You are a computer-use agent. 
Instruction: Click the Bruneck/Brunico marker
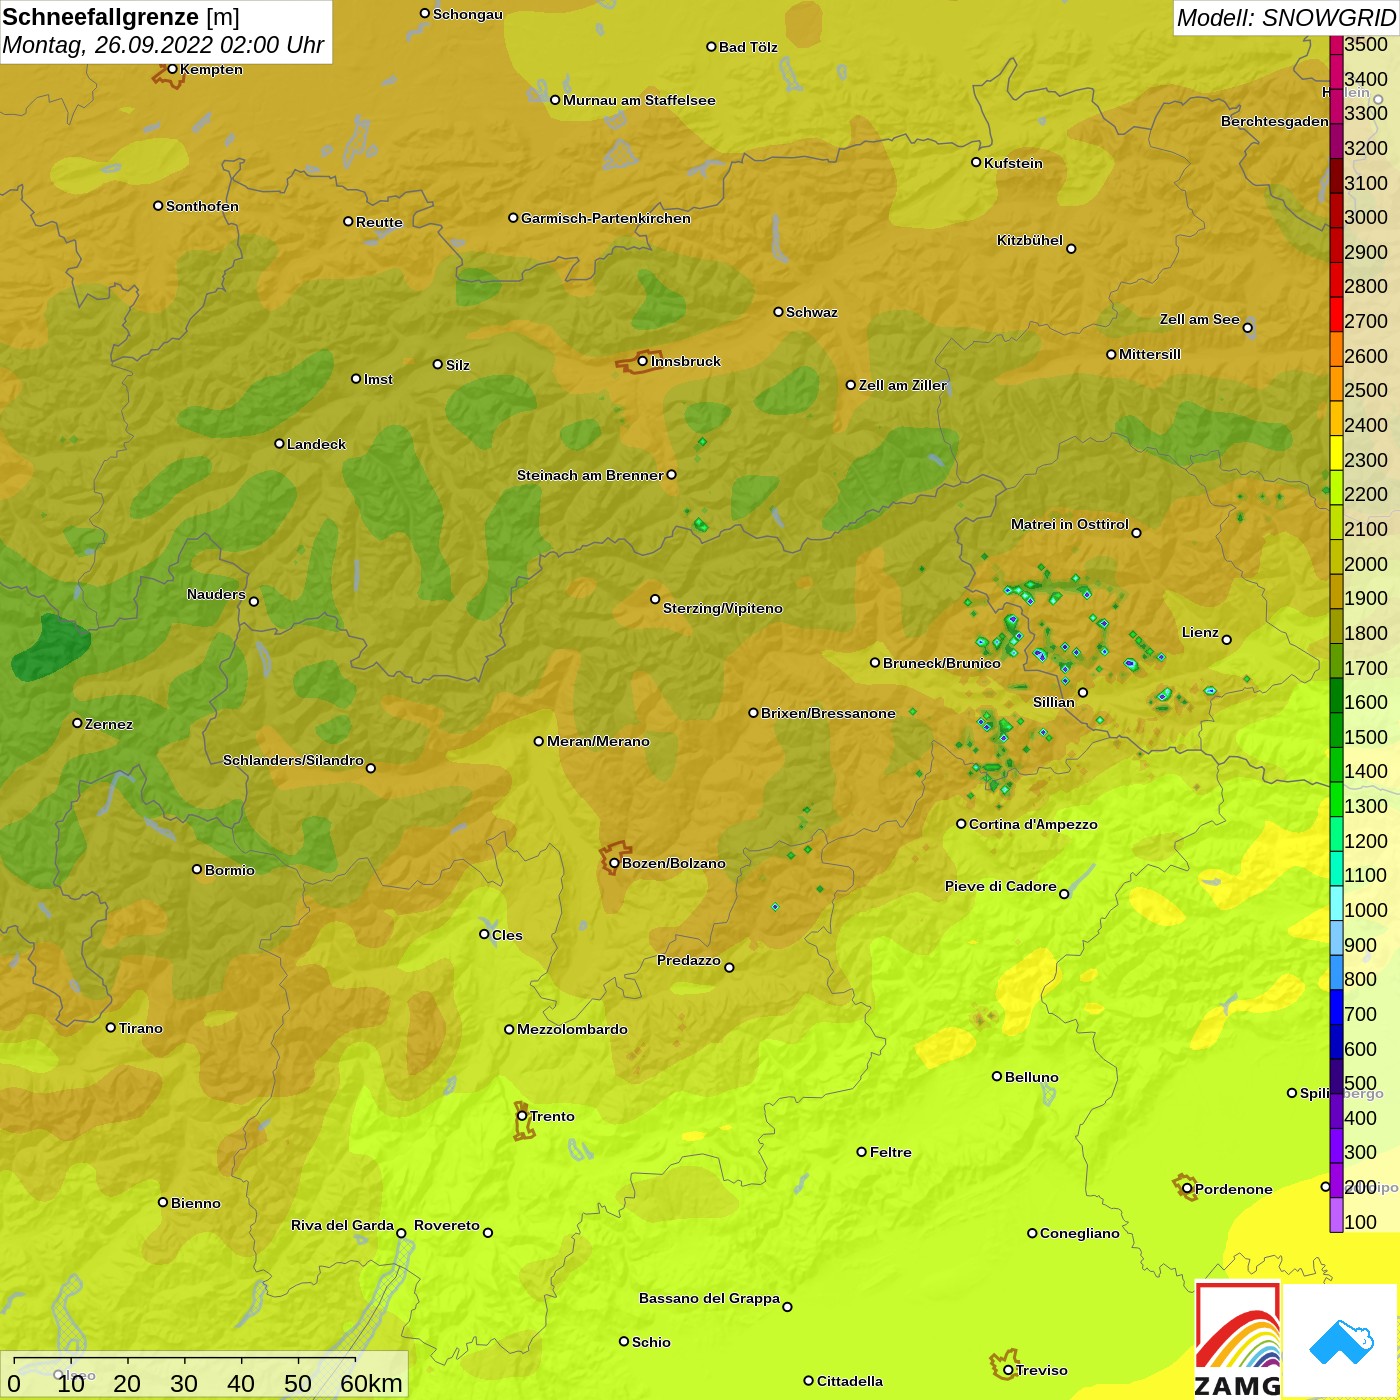(x=875, y=662)
